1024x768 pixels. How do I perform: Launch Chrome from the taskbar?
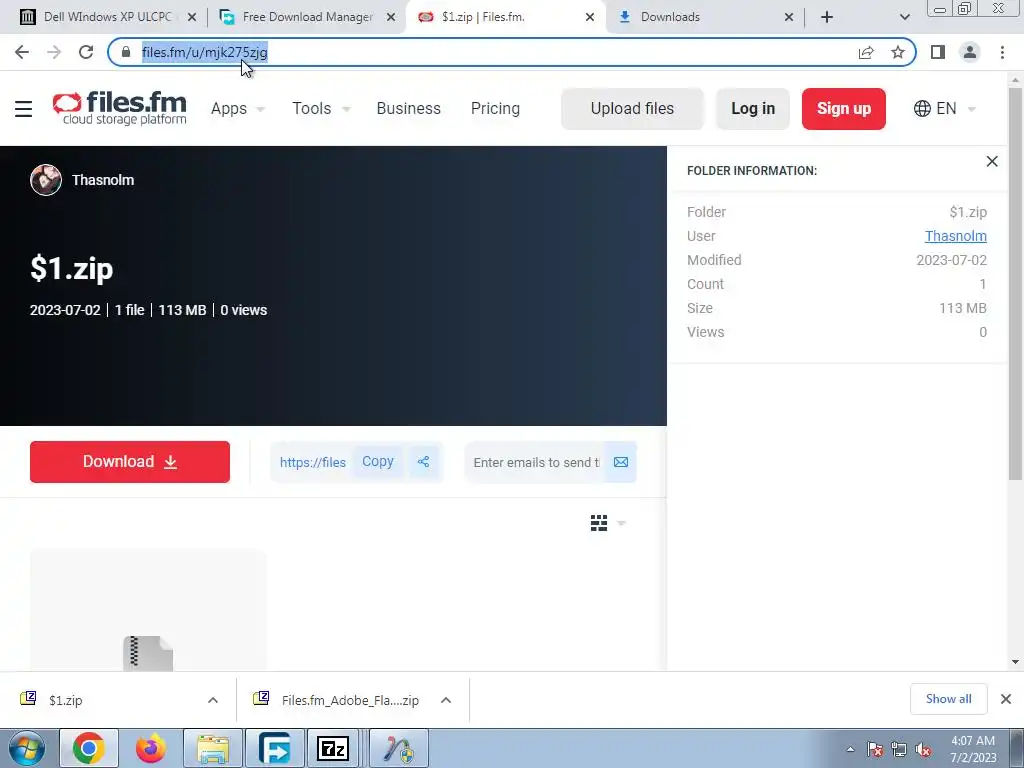coord(89,748)
